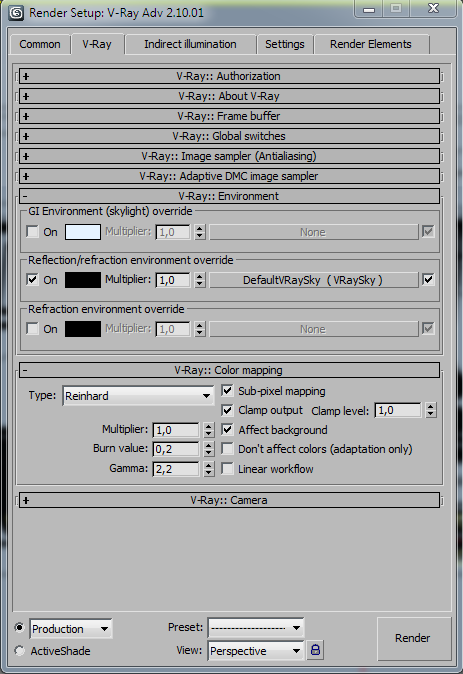Expand the V-Ray:: Camera rollout

point(229,500)
